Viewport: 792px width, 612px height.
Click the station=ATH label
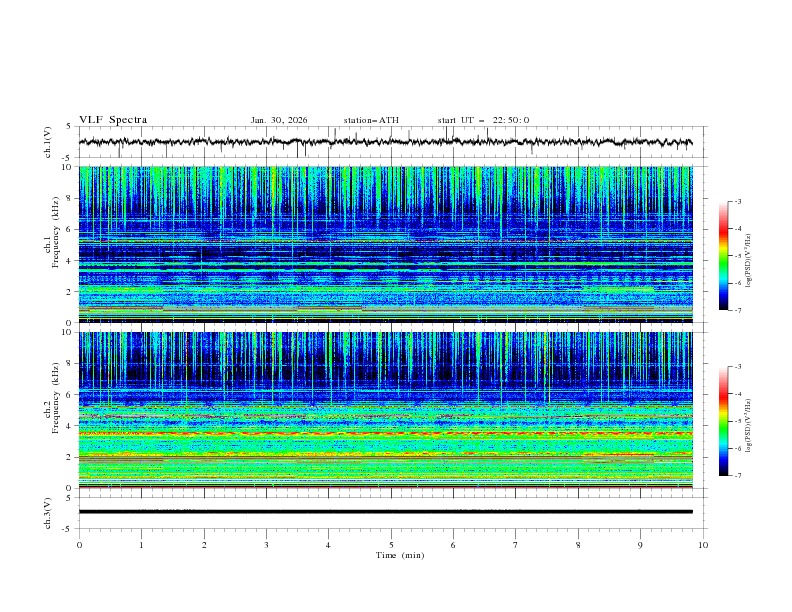(371, 120)
